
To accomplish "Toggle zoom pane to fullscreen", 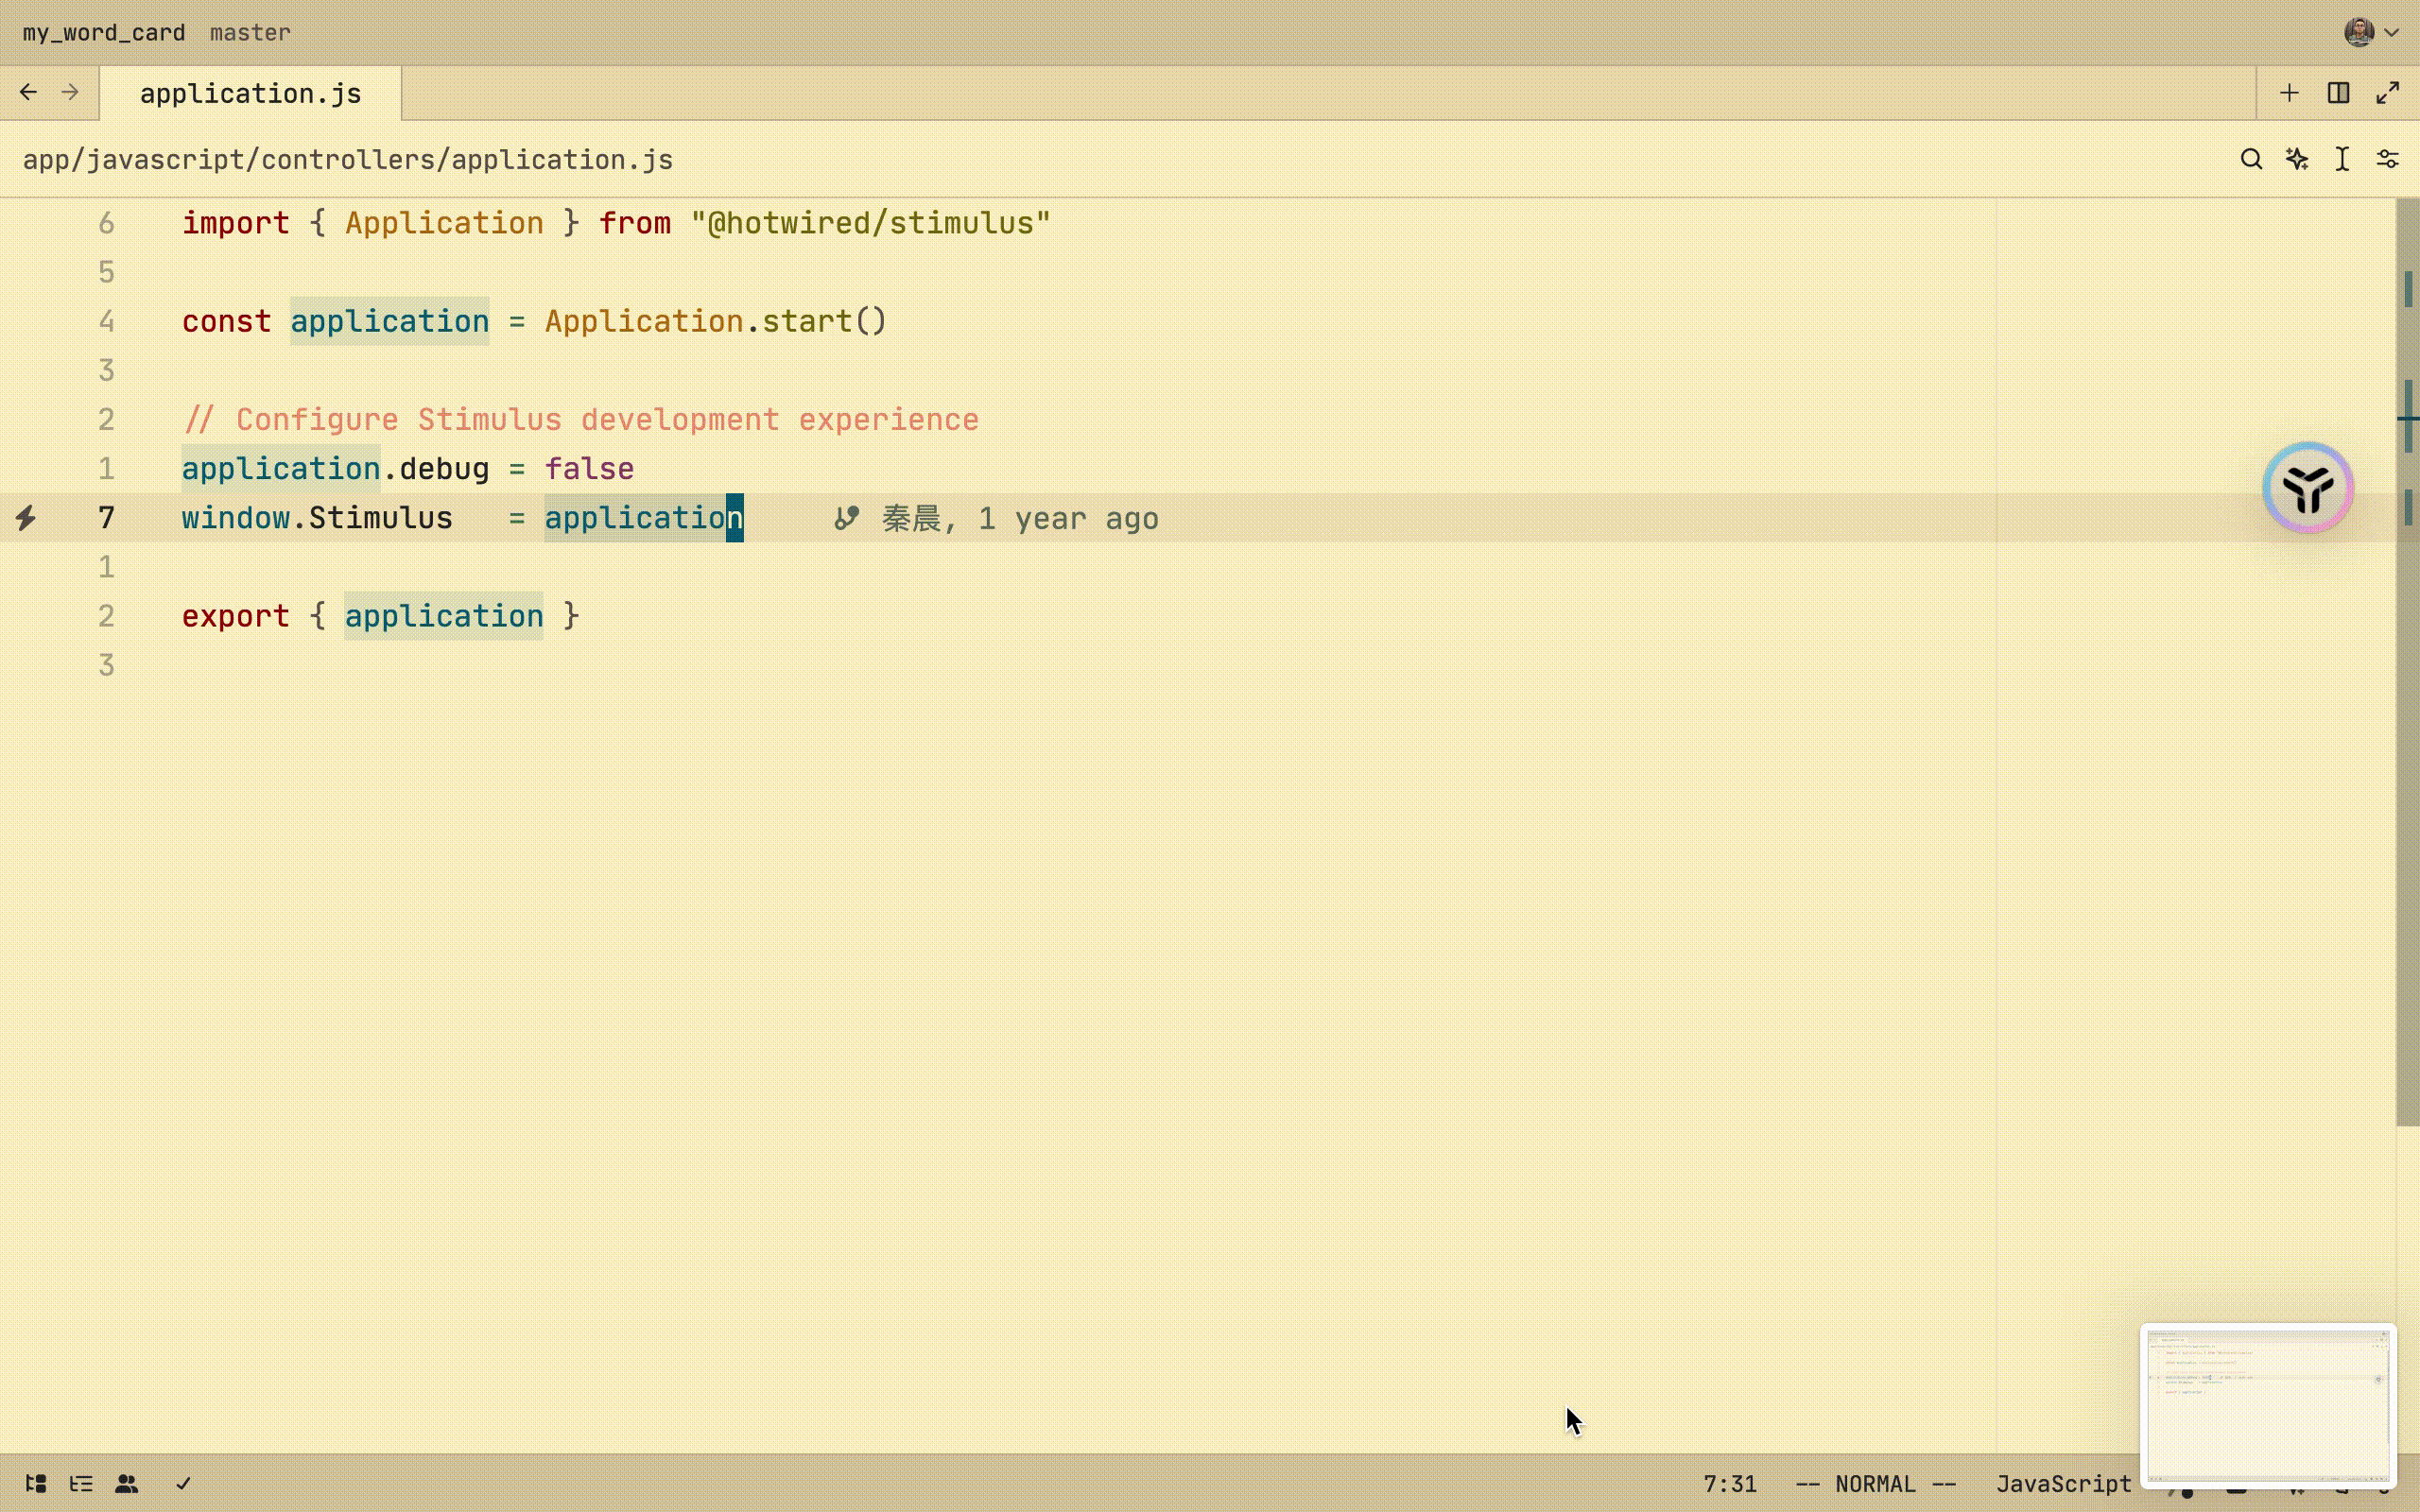I will 2388,93.
